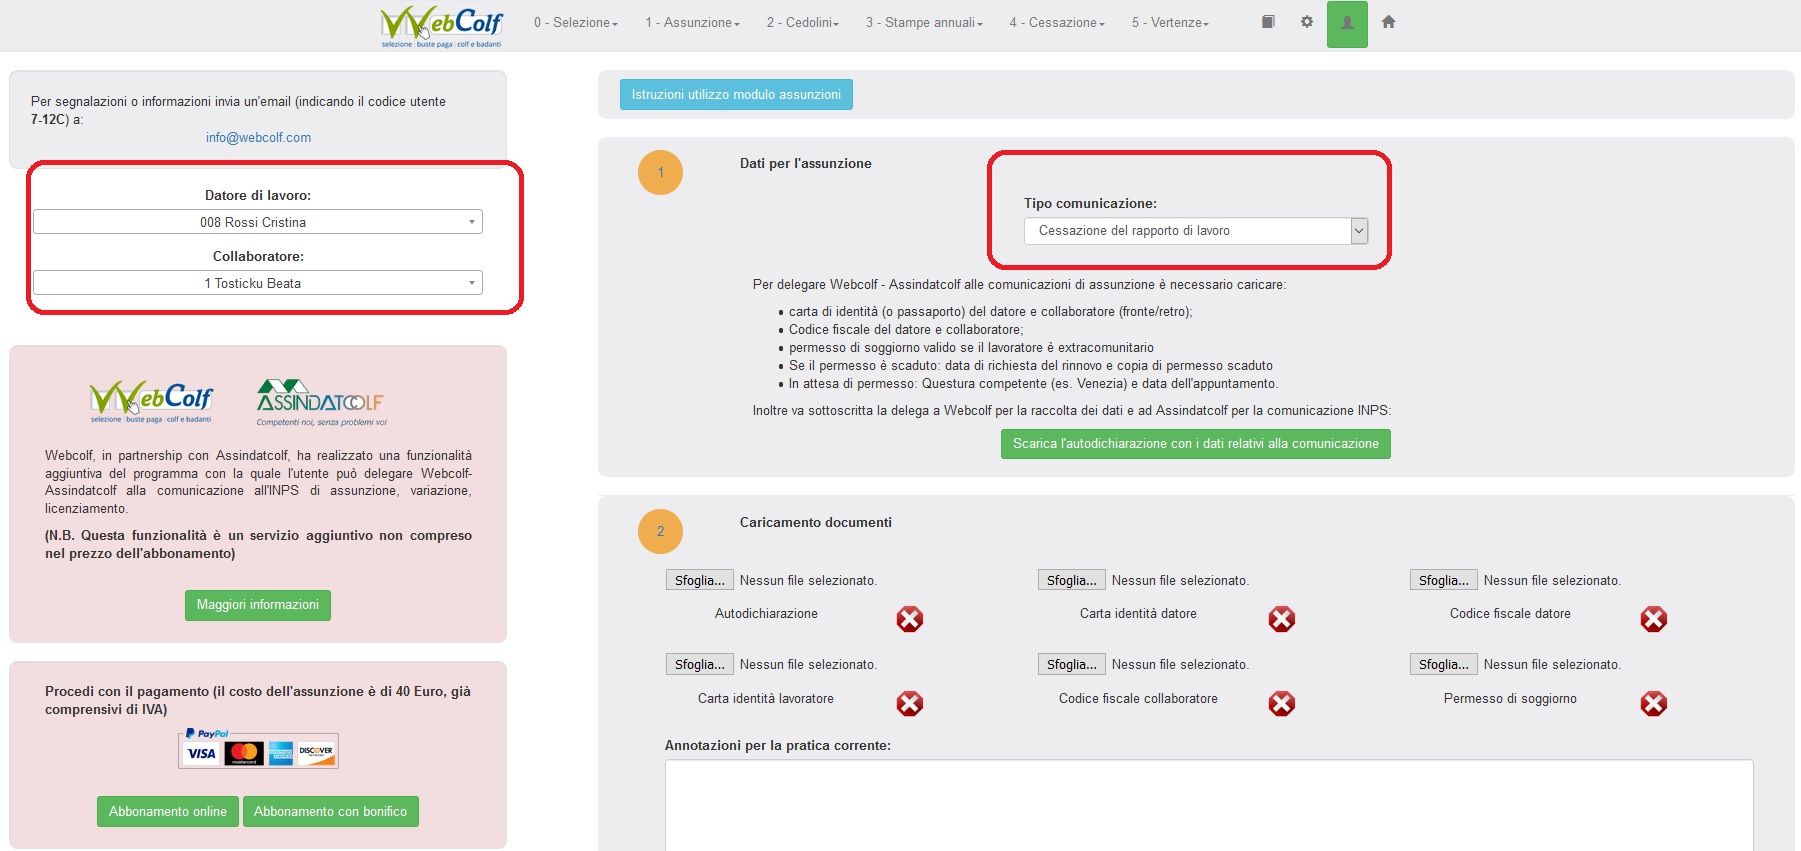The width and height of the screenshot is (1801, 851).
Task: Click Sfoglia for Permesso di soggiorno
Action: [x=1444, y=665]
